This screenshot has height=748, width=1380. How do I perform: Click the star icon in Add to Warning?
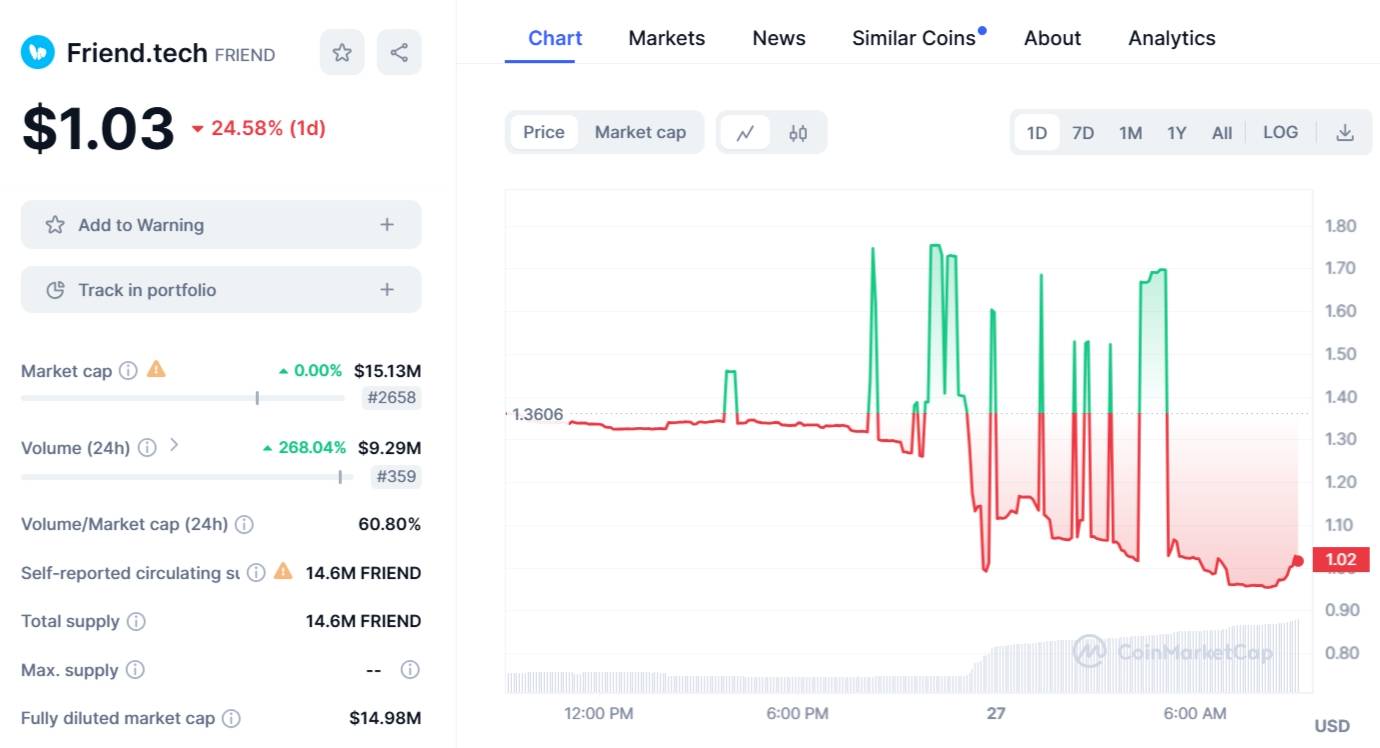(55, 225)
